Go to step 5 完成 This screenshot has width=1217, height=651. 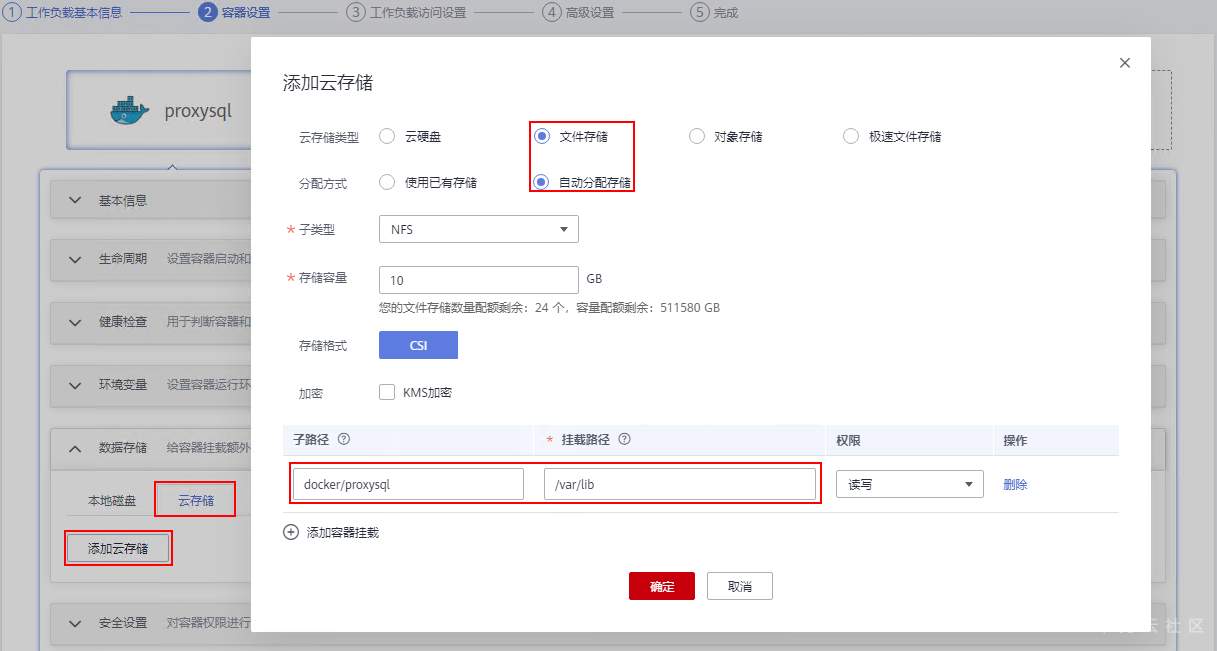click(714, 13)
